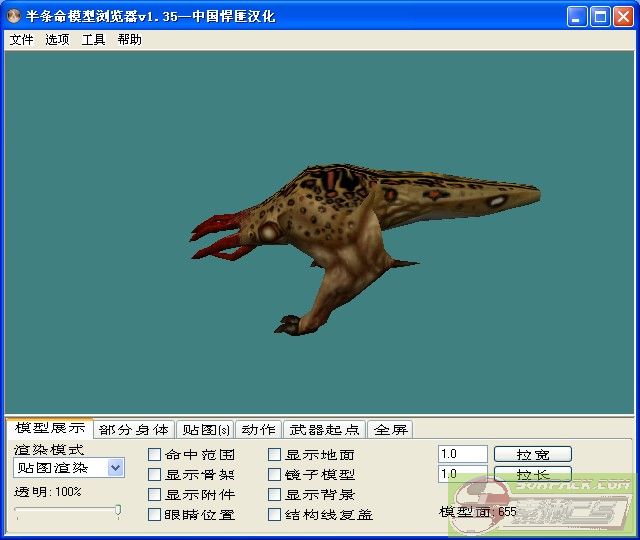Select the 武器起点 tab
This screenshot has width=640, height=540.
click(x=324, y=430)
